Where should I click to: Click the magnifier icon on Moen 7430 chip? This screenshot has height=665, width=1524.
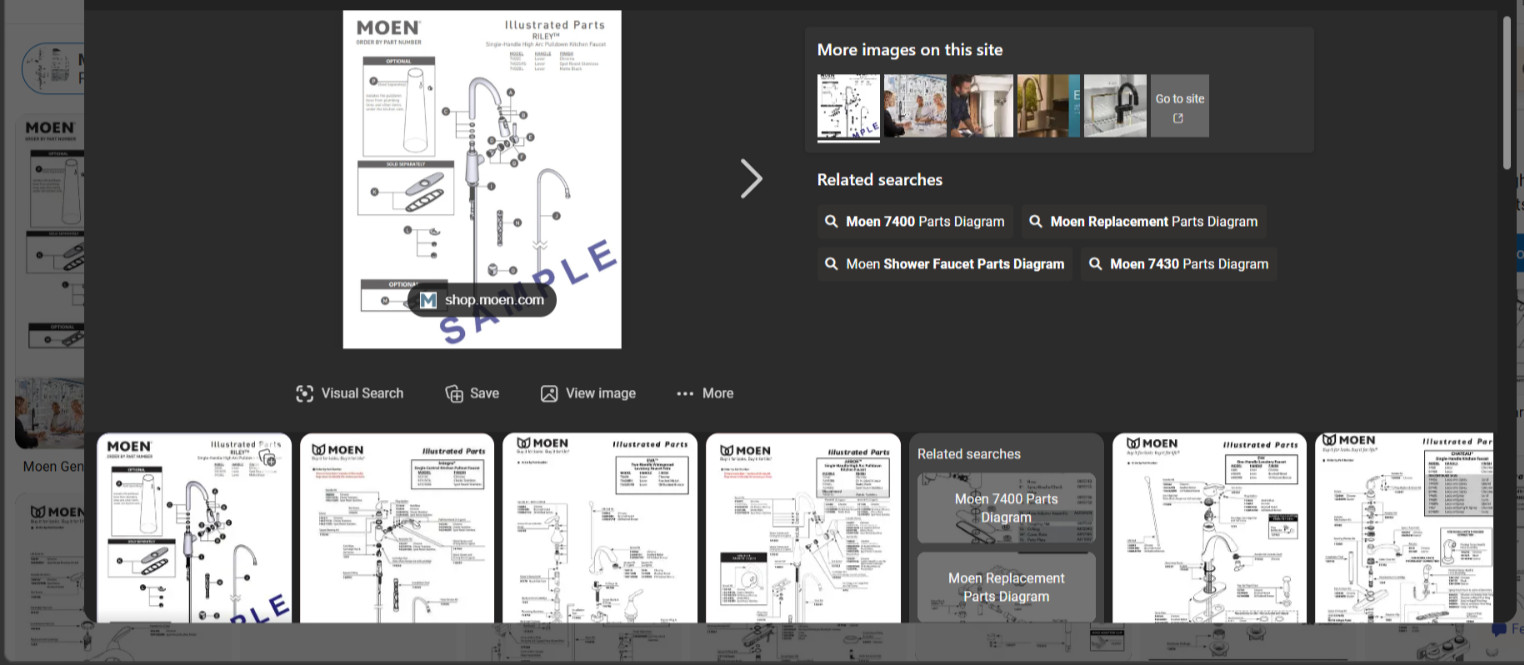(1096, 264)
